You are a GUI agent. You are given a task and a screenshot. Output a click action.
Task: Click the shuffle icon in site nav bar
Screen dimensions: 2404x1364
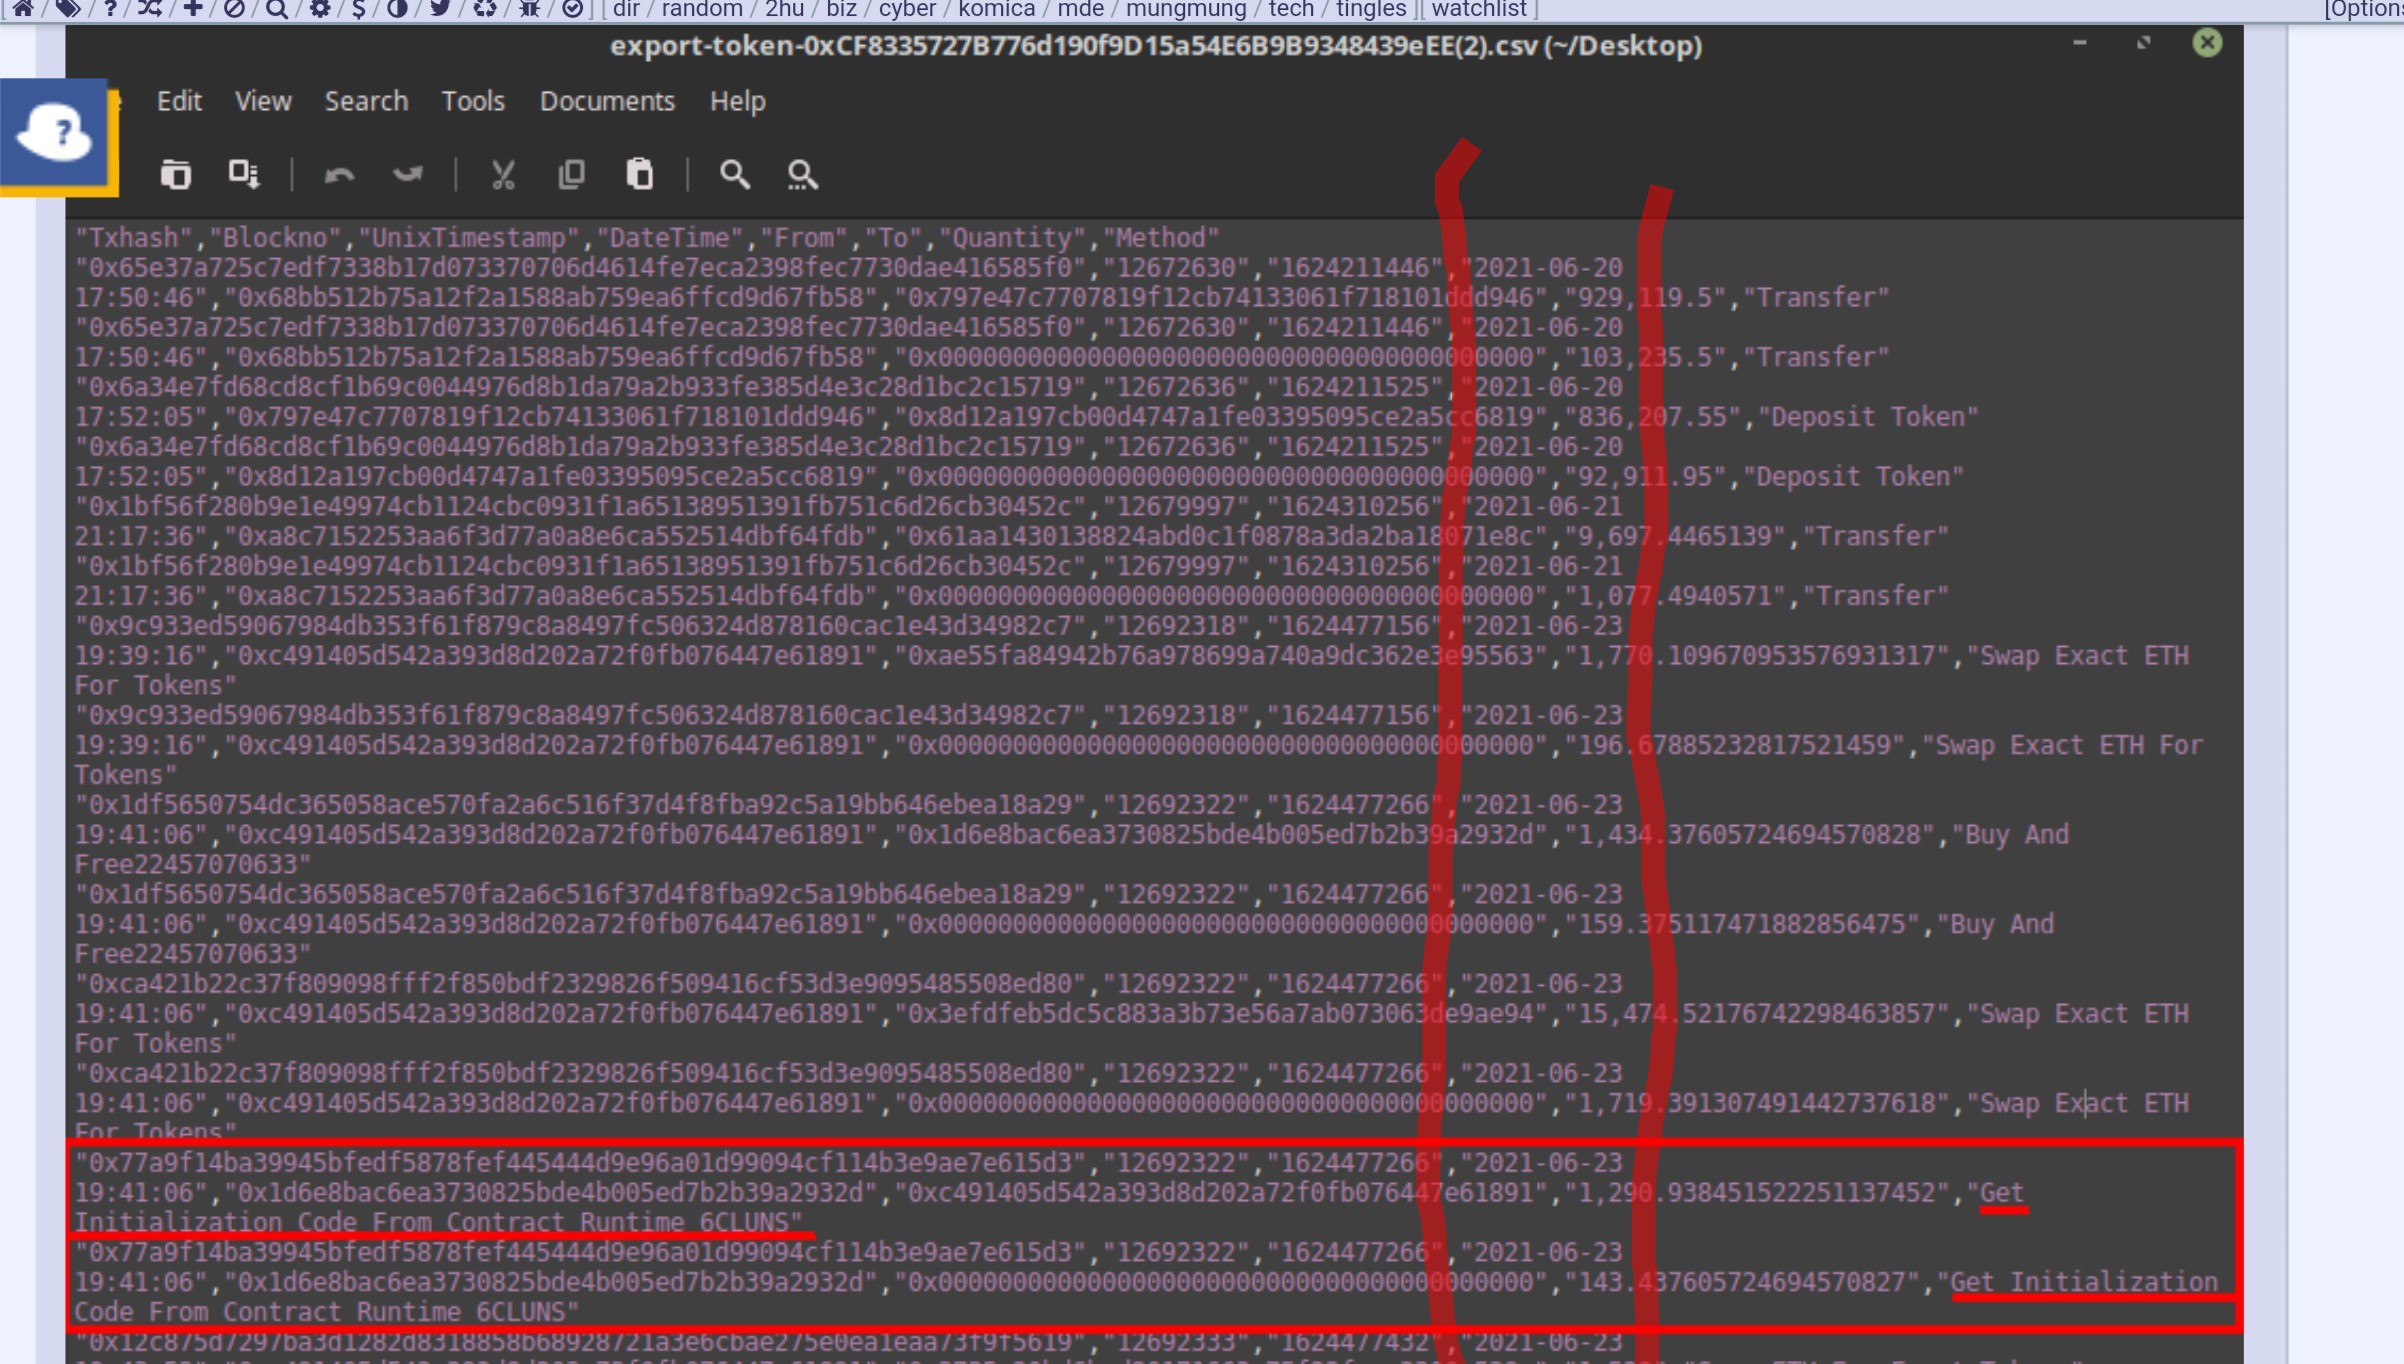[150, 9]
